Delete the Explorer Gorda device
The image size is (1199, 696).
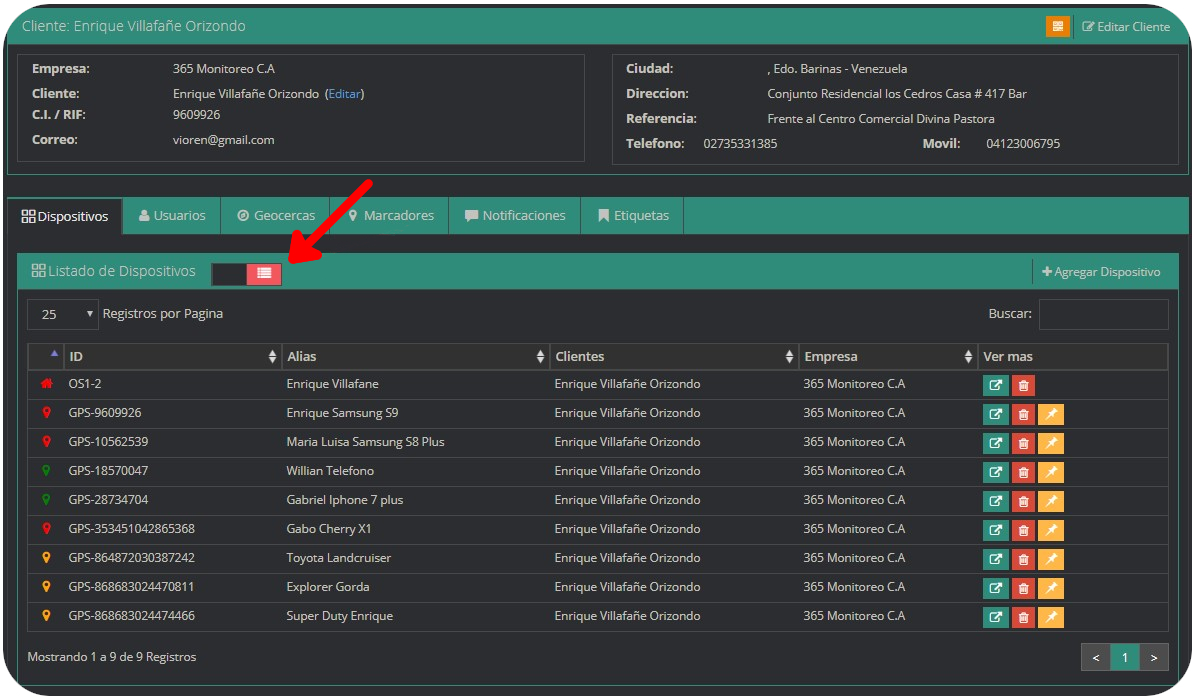coord(1023,589)
